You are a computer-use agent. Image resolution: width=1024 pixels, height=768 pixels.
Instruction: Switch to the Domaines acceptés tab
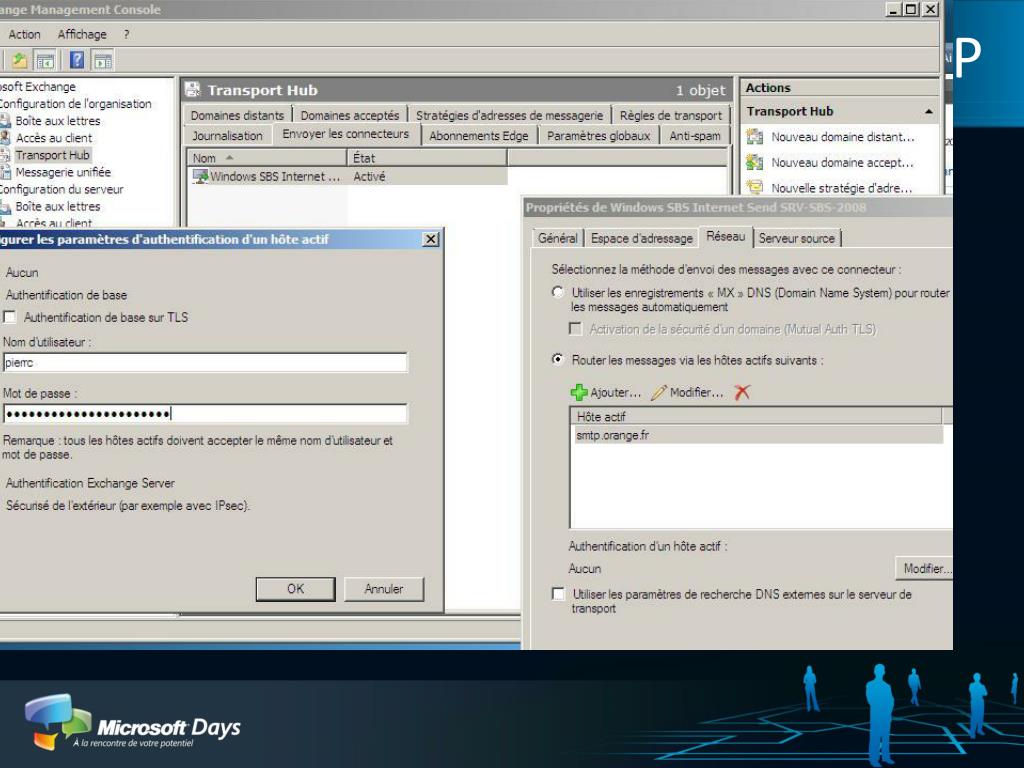(x=349, y=116)
